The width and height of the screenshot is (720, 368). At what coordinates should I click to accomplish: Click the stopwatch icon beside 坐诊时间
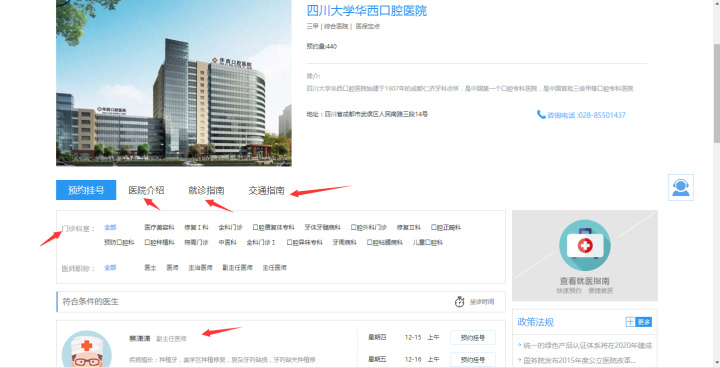(460, 302)
